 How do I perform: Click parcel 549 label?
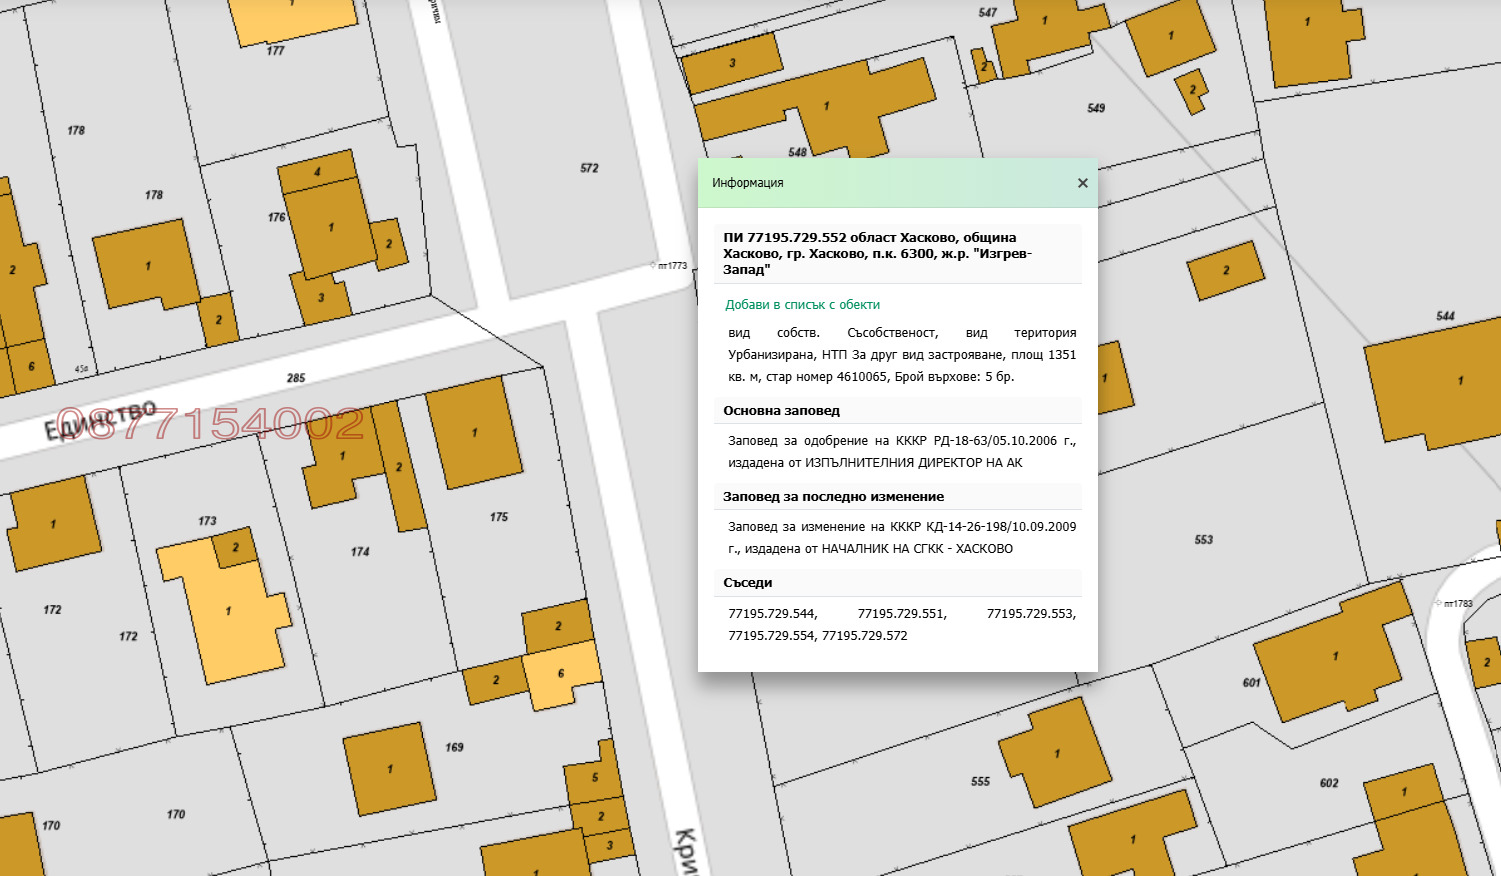(x=1096, y=108)
